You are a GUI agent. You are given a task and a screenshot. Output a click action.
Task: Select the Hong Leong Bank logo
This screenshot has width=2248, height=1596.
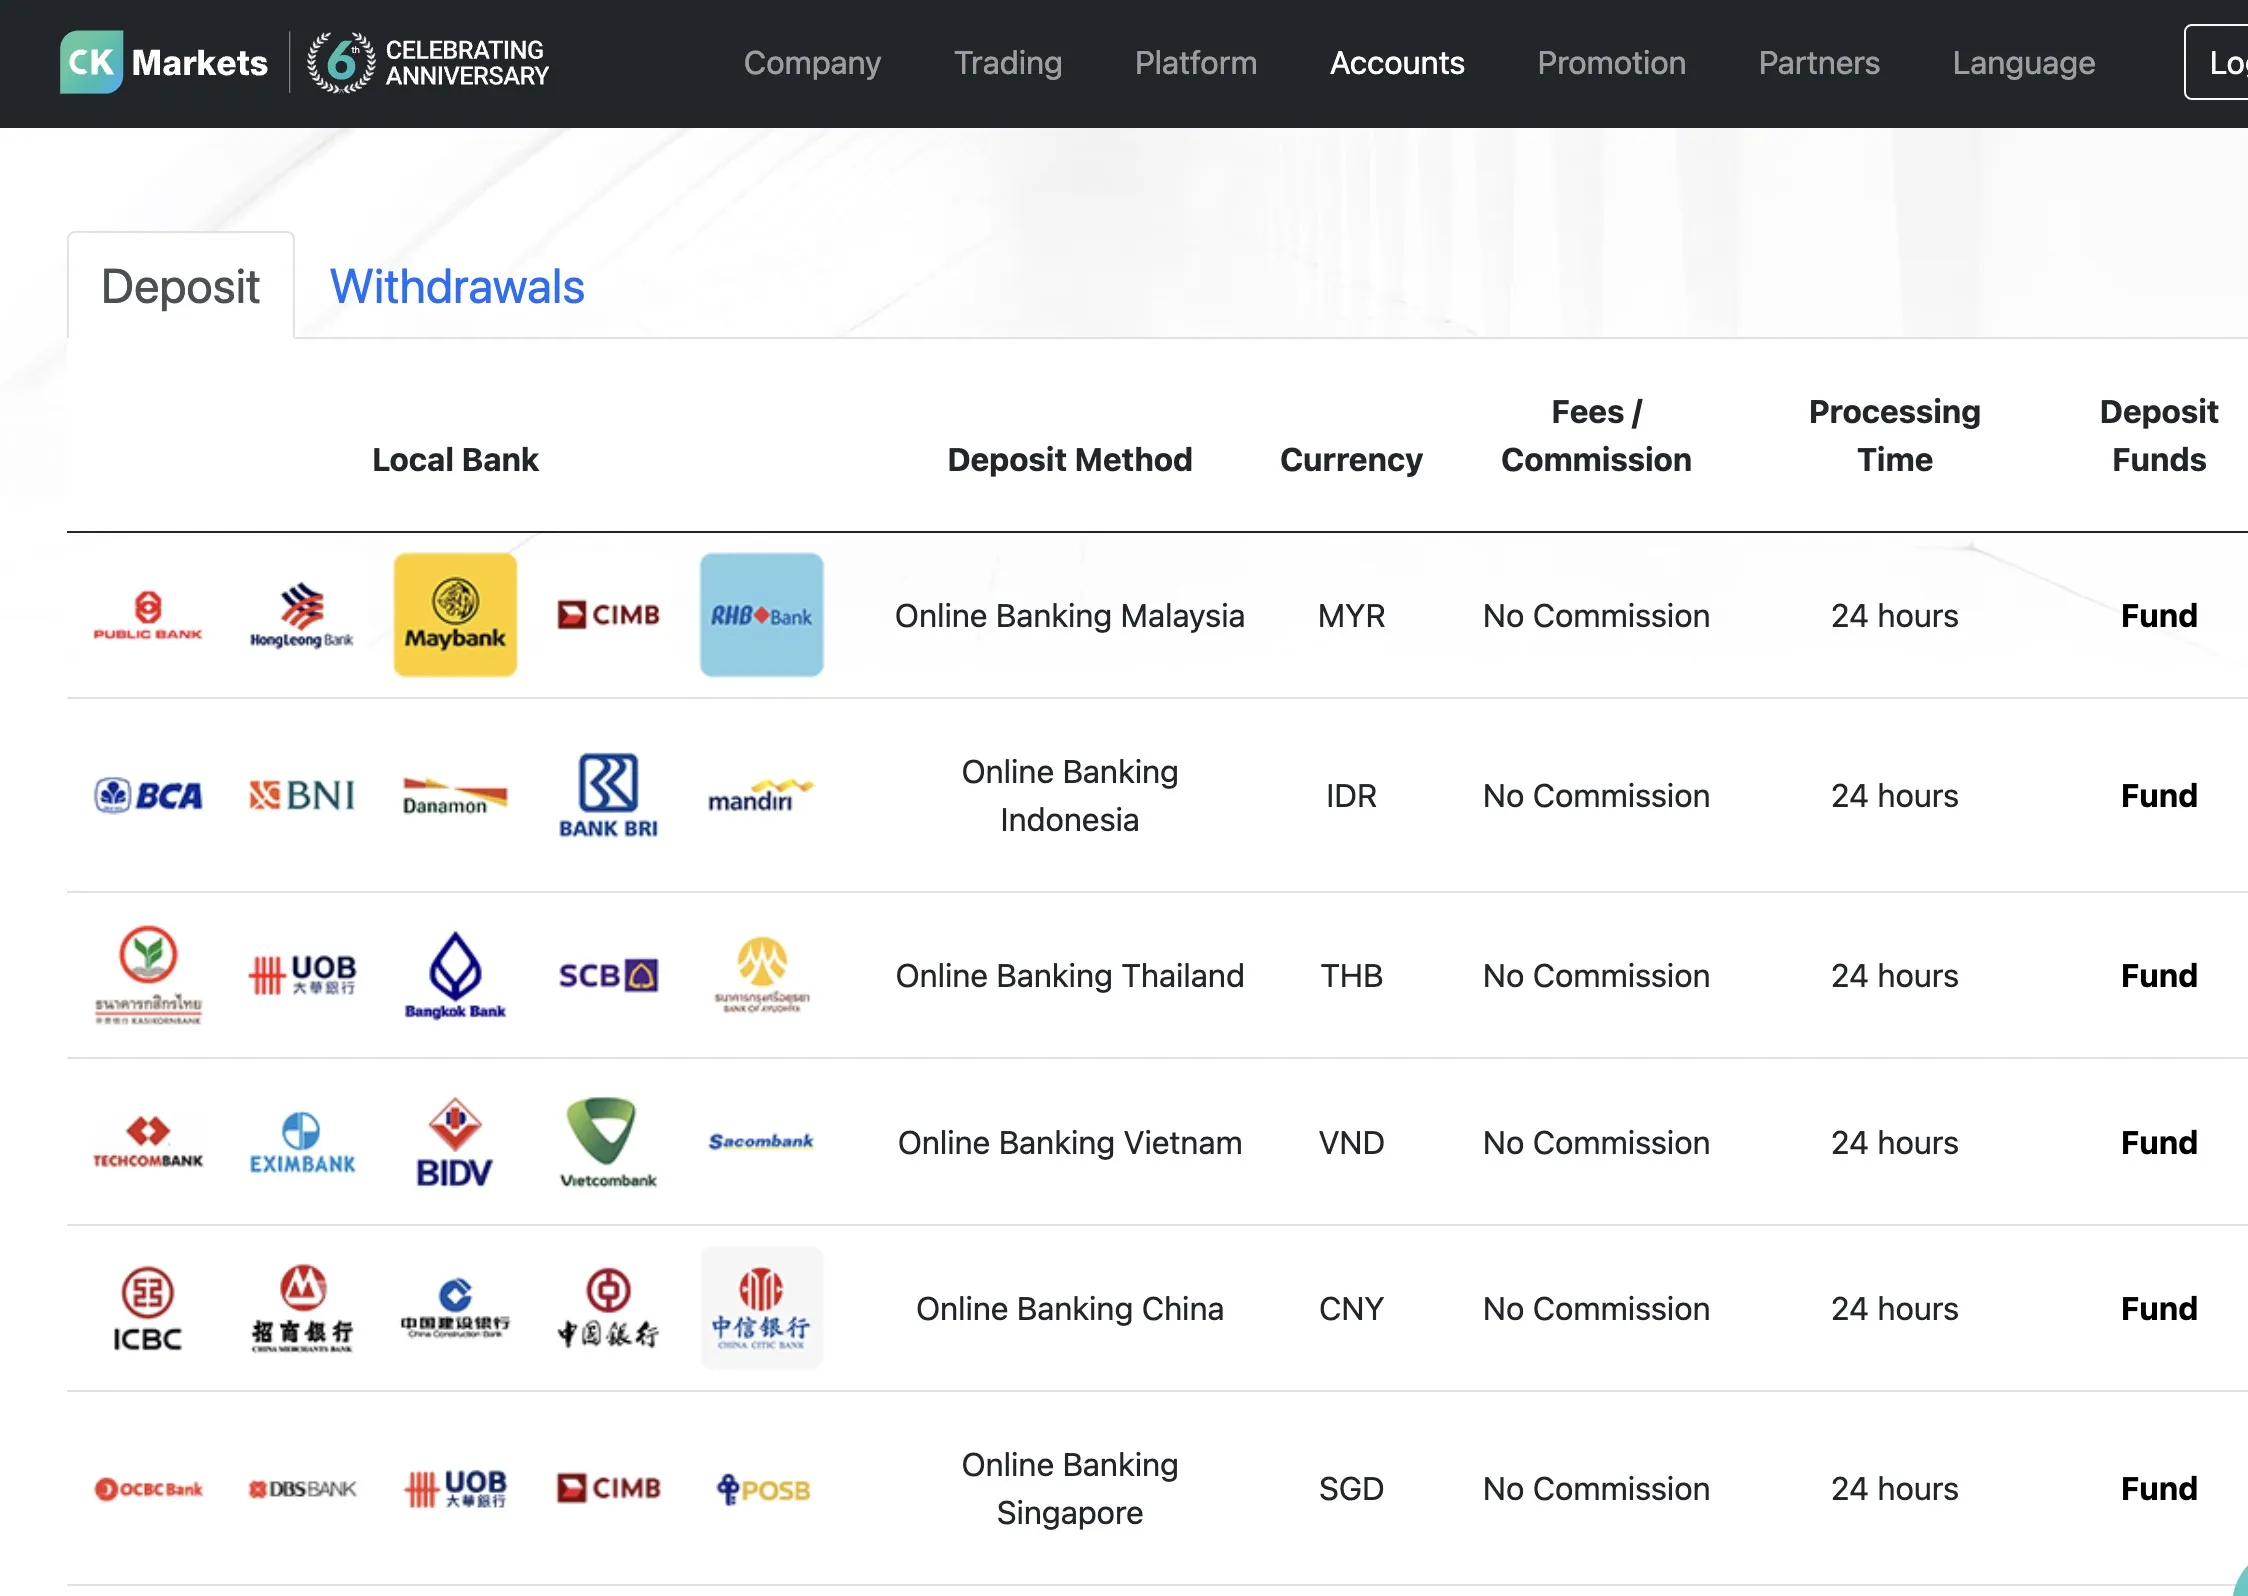301,615
